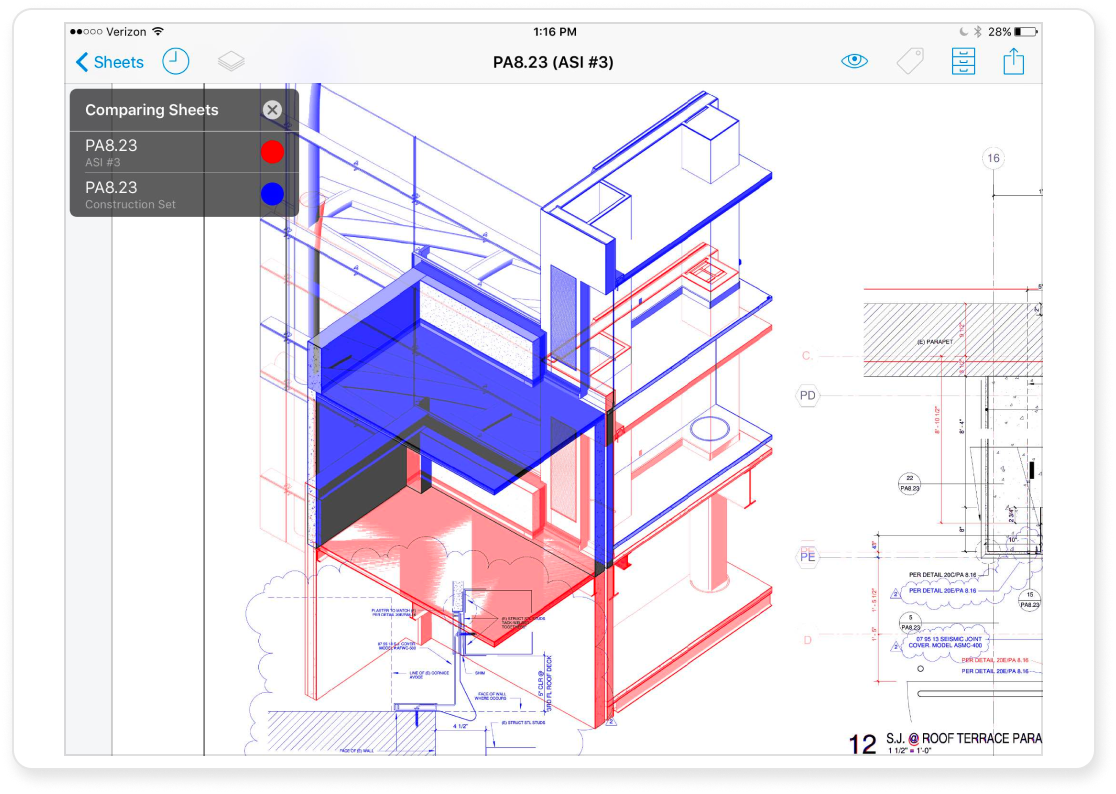Tap the Bluetooth status icon

[x=978, y=31]
